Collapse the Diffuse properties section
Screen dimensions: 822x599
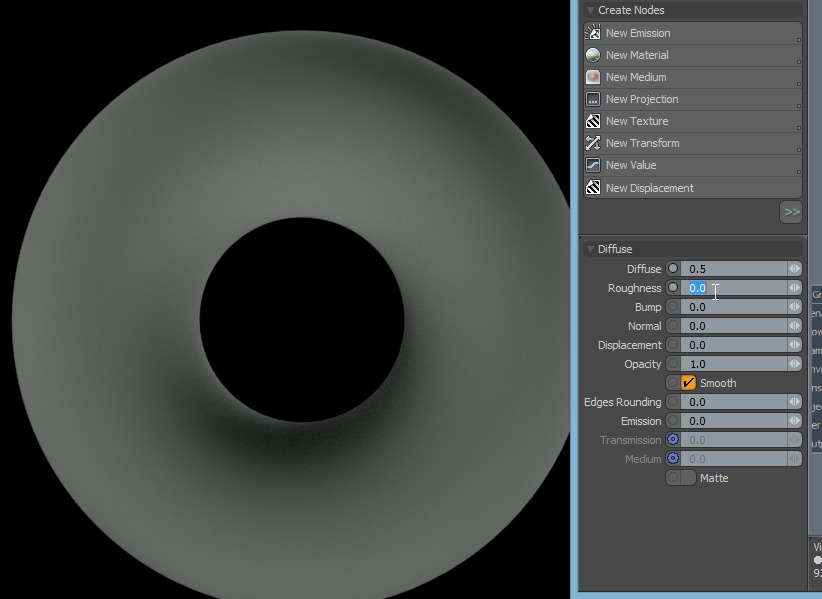click(x=590, y=249)
